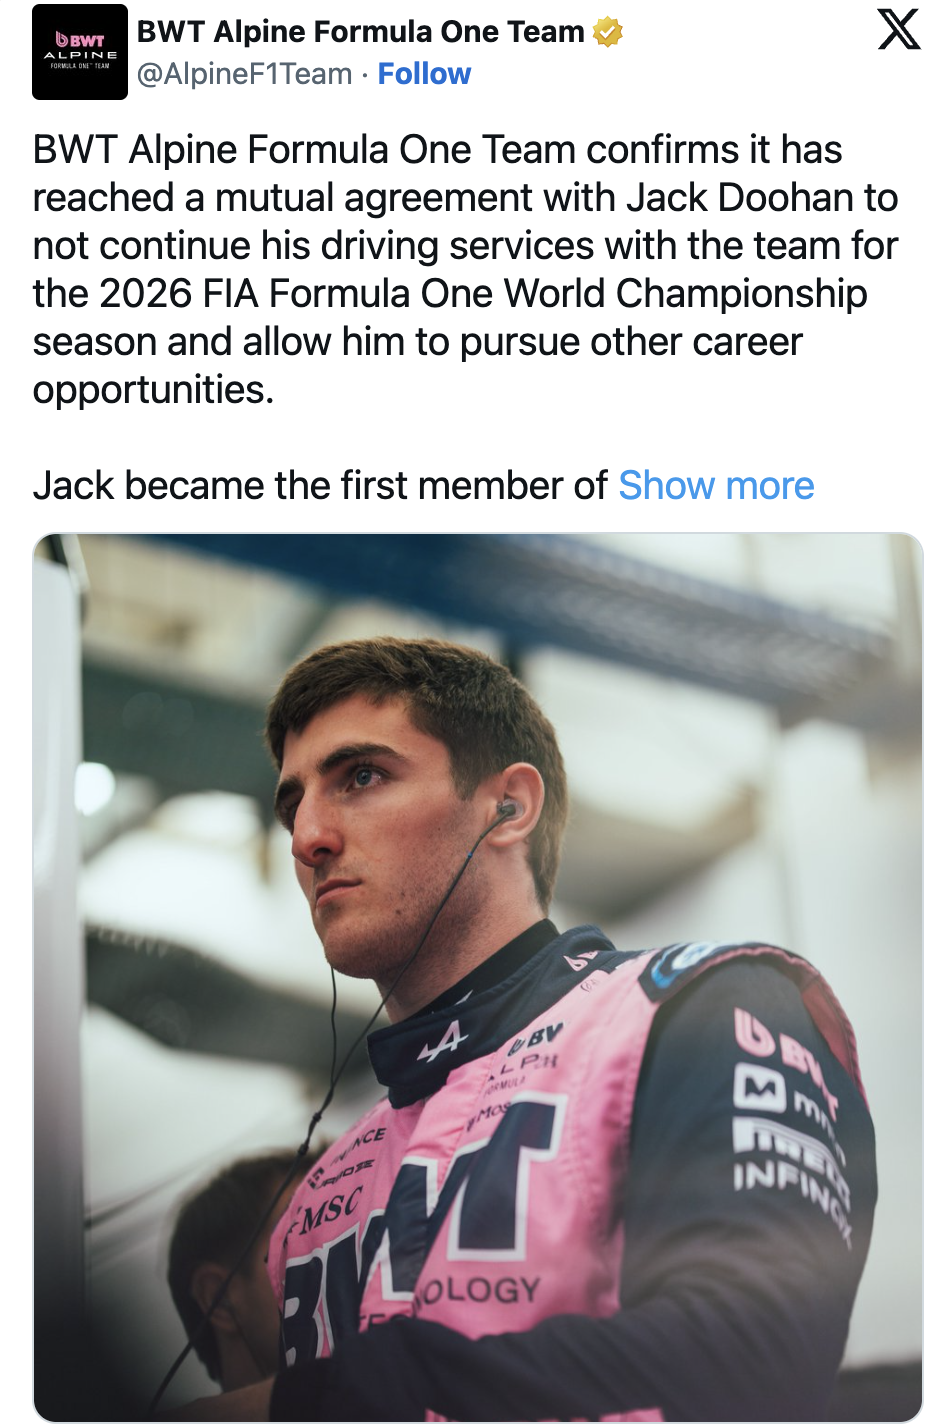Click the 'Jack became the first member' line
The image size is (944, 1424).
point(320,486)
